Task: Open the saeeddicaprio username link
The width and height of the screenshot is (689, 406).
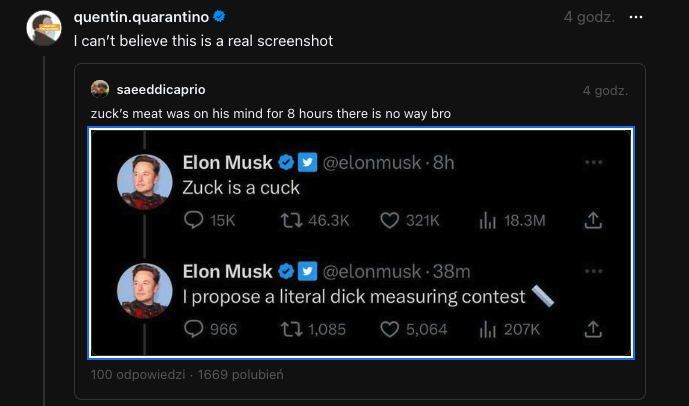Action: [x=161, y=89]
